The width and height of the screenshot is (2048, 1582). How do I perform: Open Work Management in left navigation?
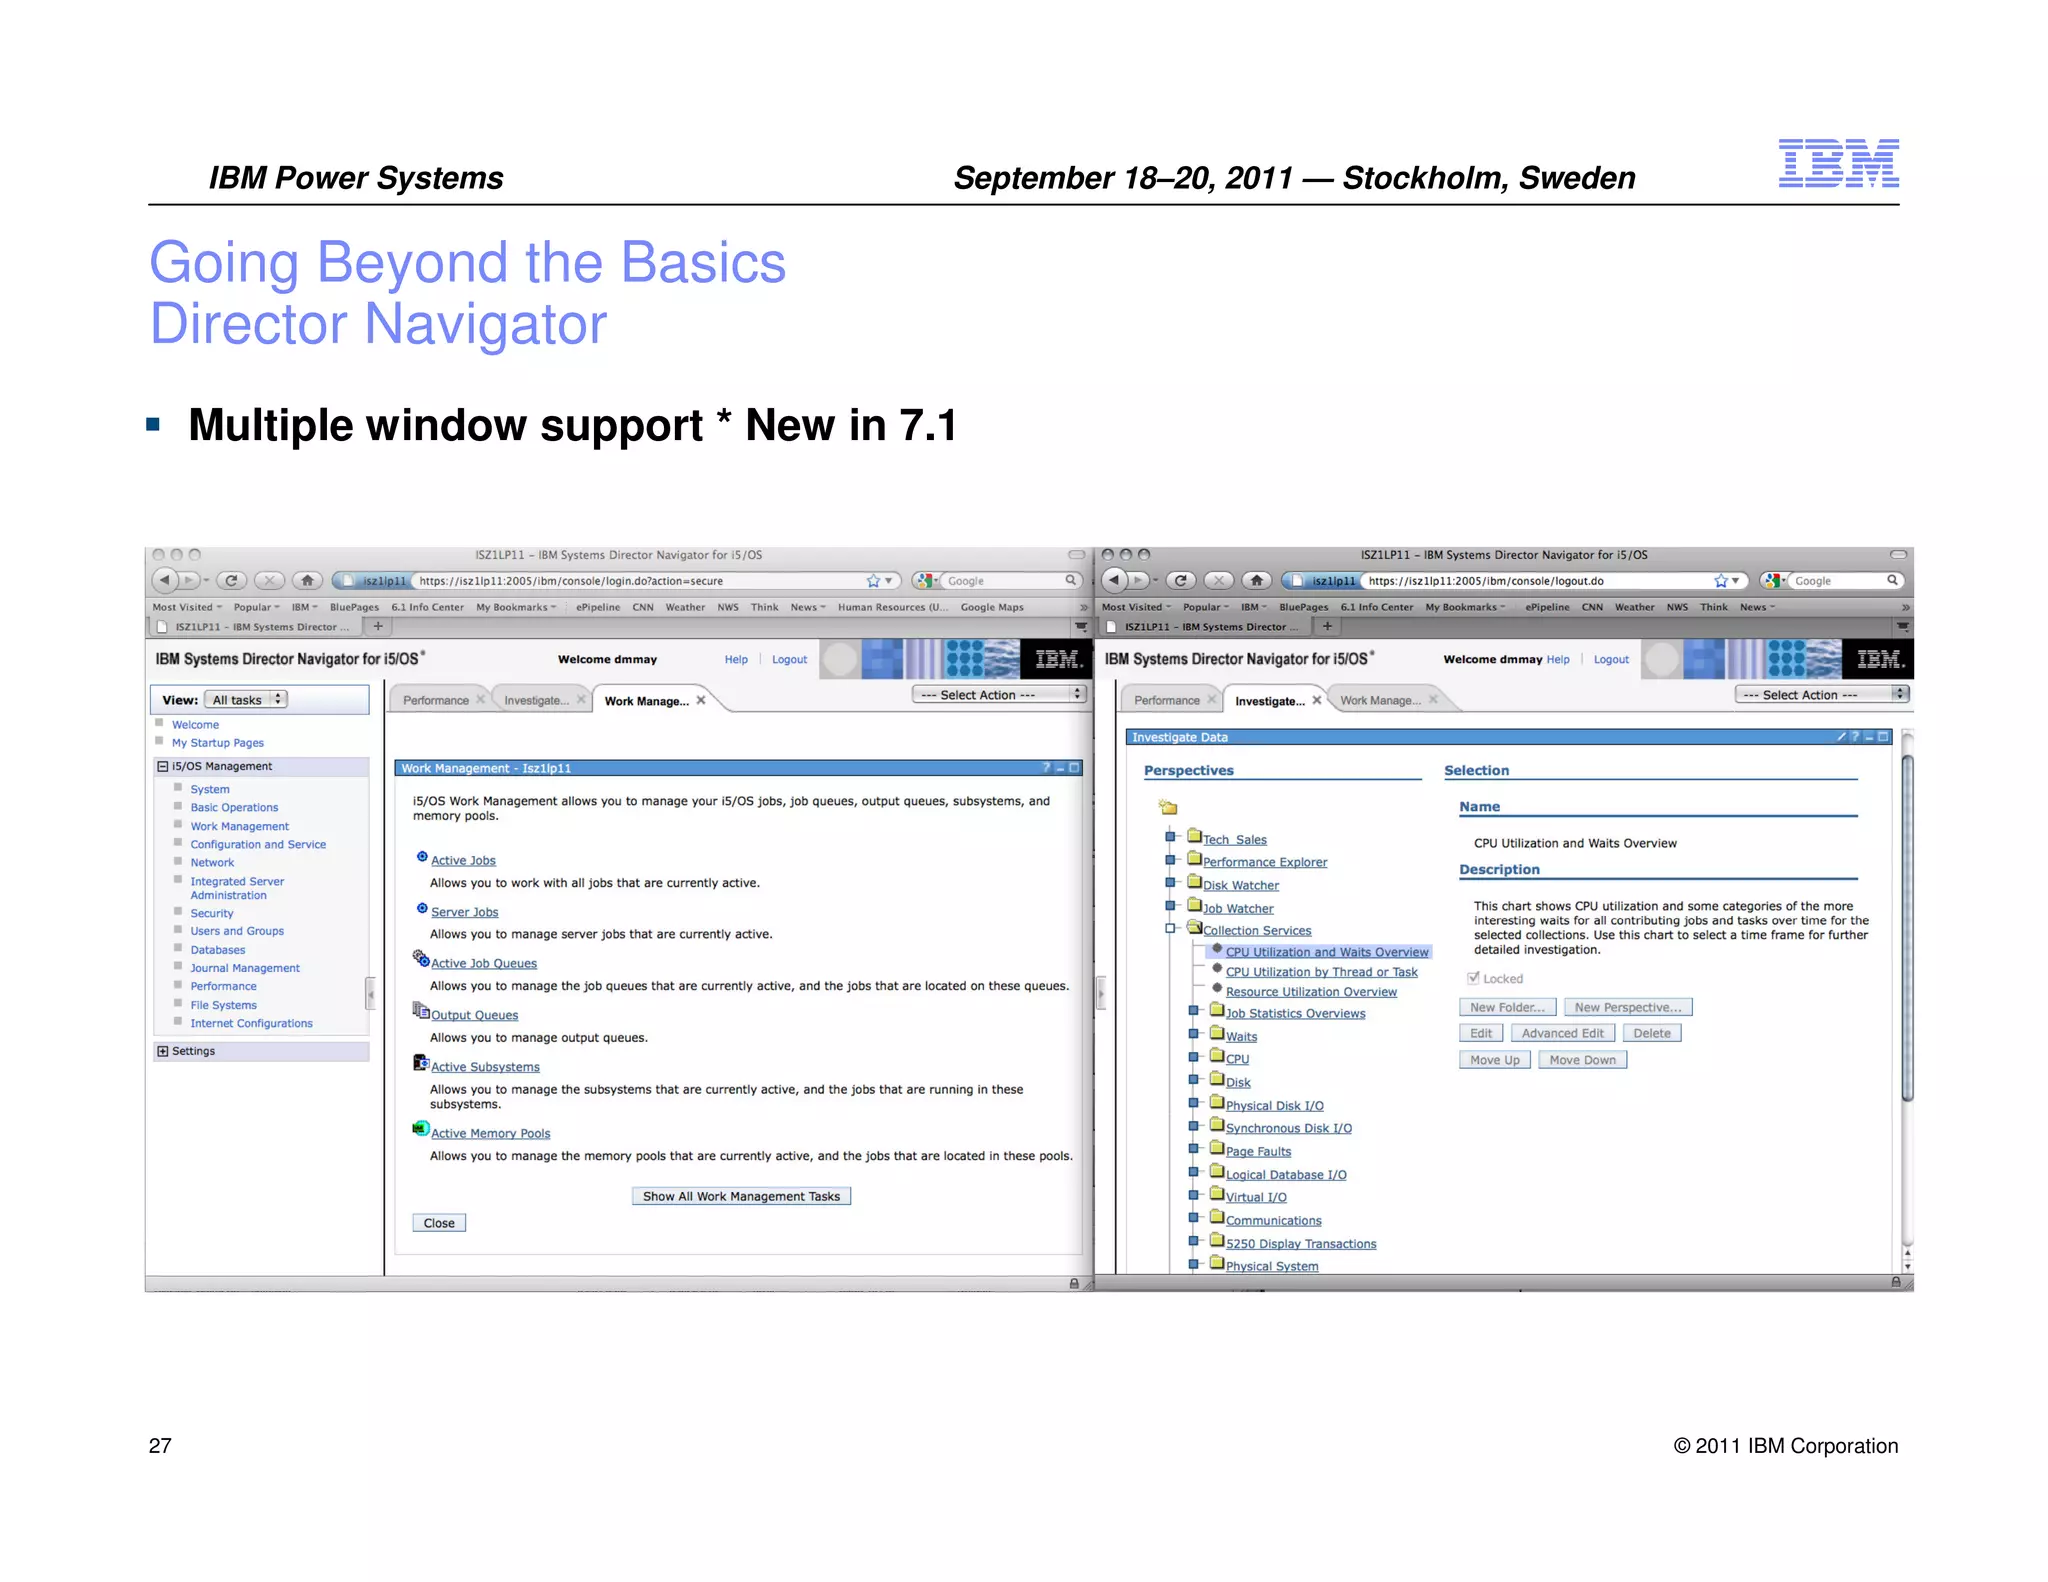point(240,826)
